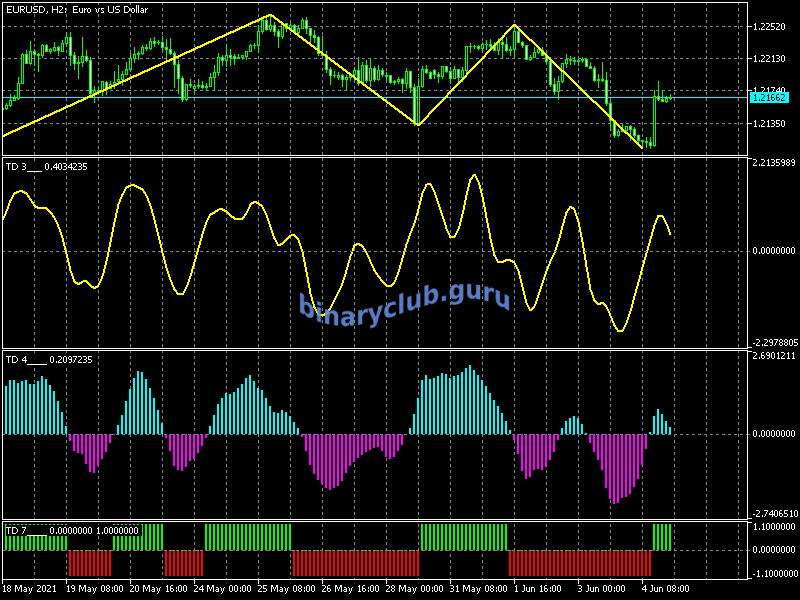Click the last green bar block in TD 7
The height and width of the screenshot is (600, 800).
(x=663, y=537)
